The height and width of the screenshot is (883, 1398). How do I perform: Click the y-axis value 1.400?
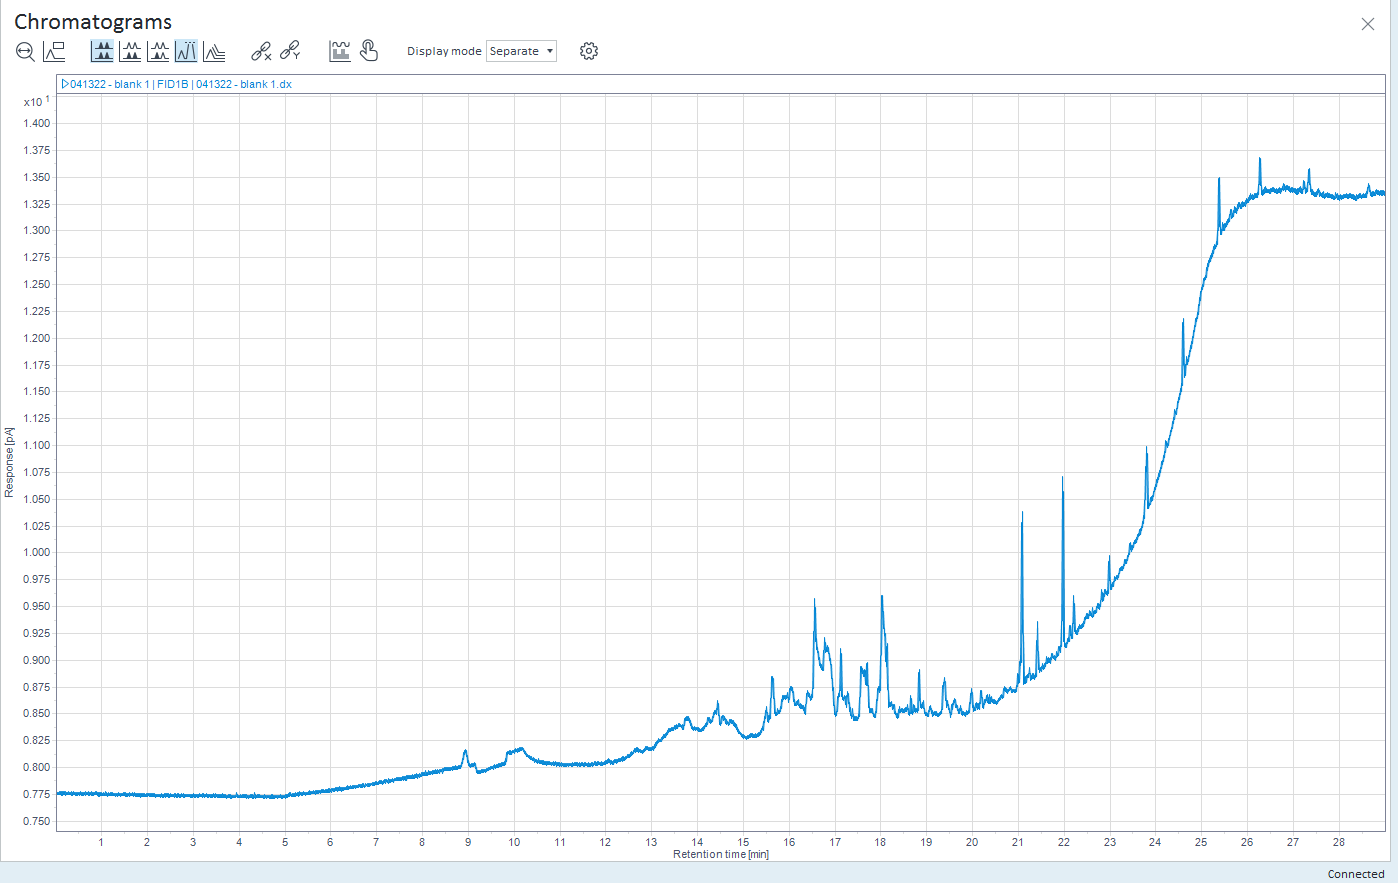[37, 123]
